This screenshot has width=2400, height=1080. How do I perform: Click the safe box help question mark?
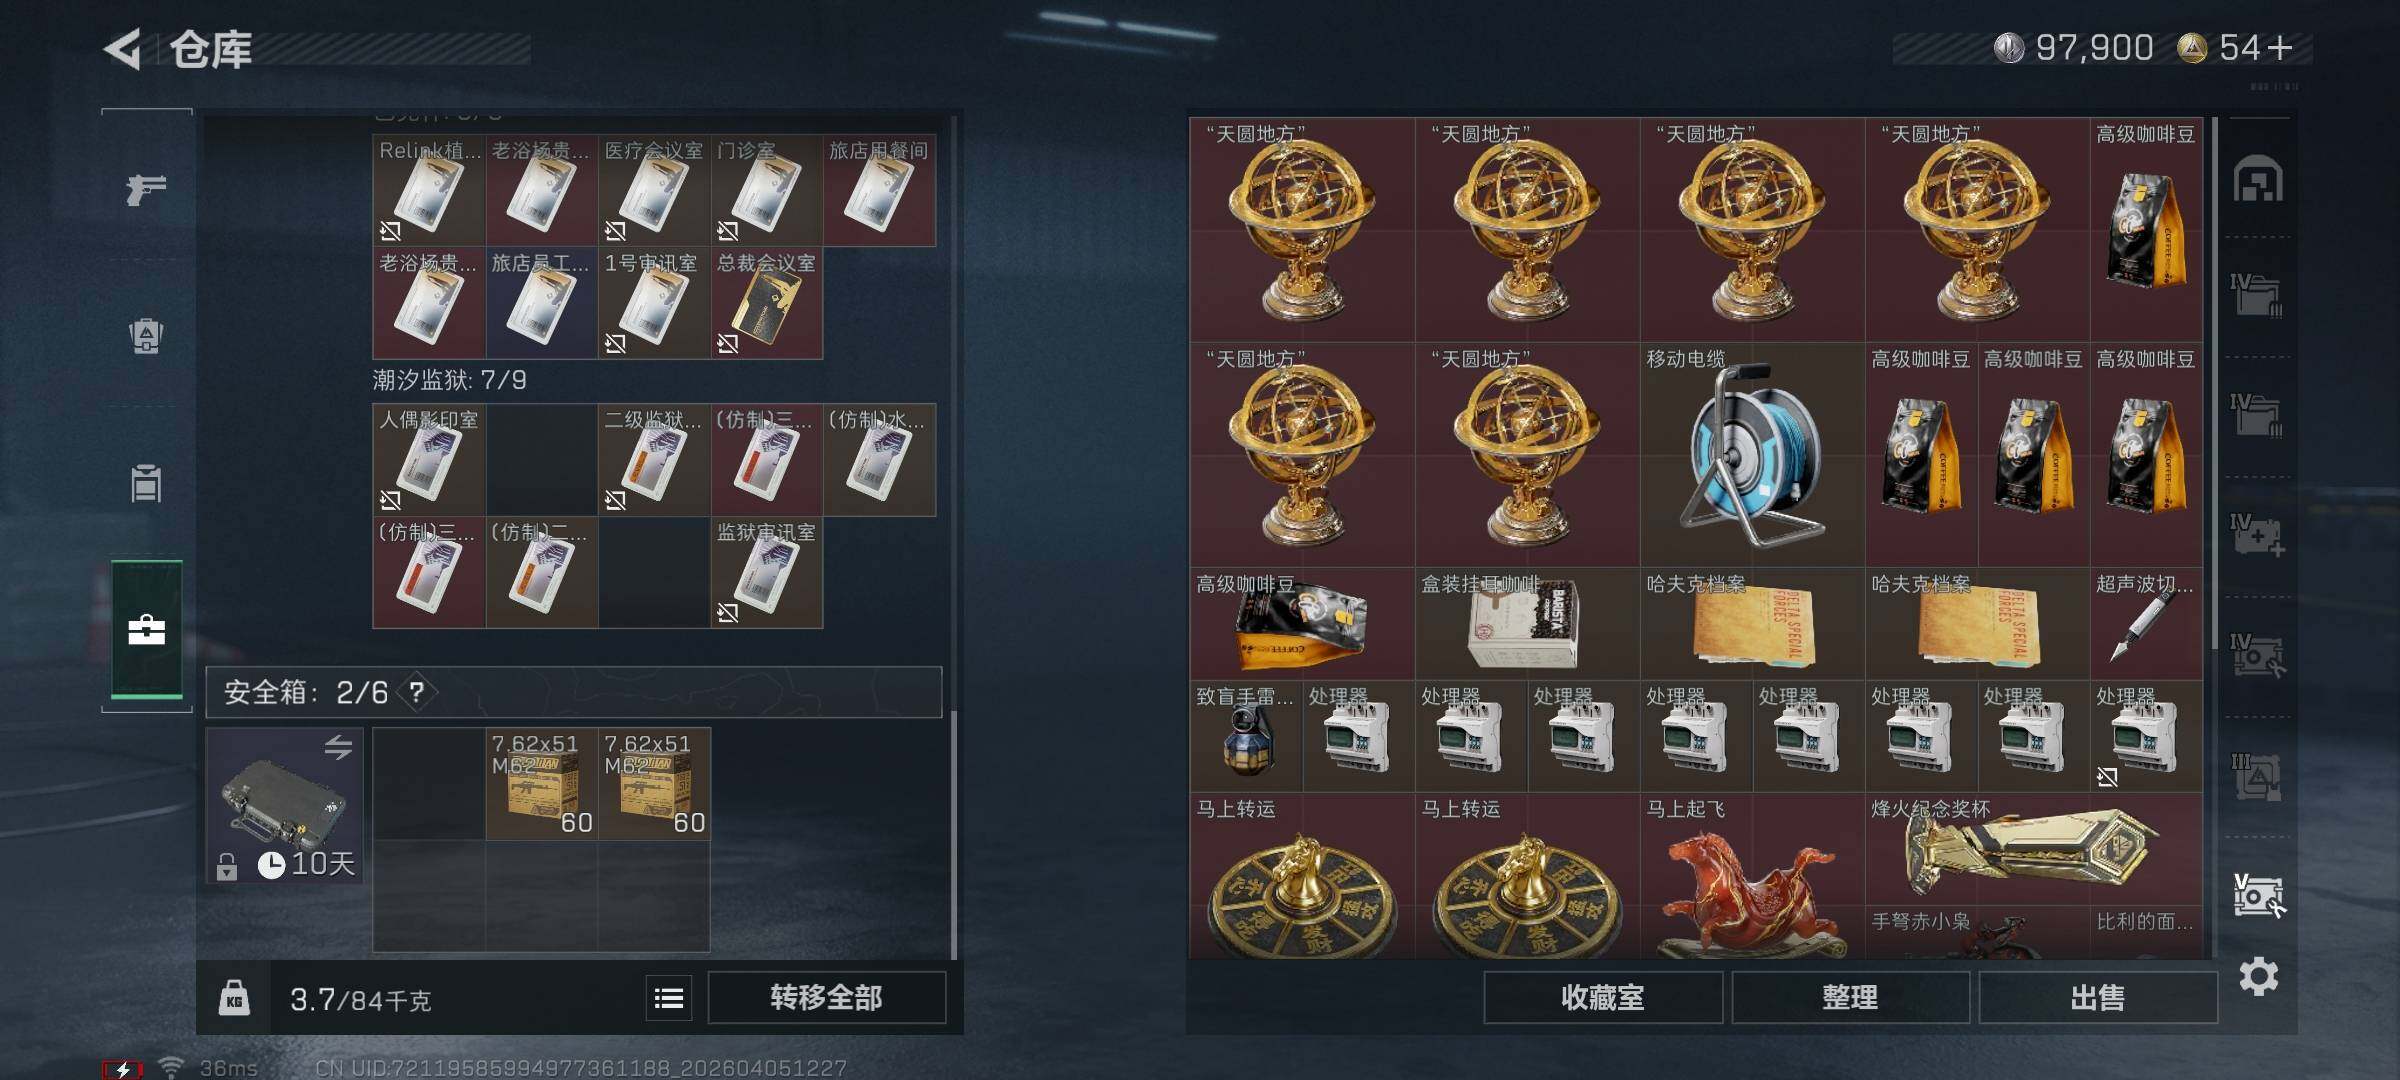click(417, 692)
